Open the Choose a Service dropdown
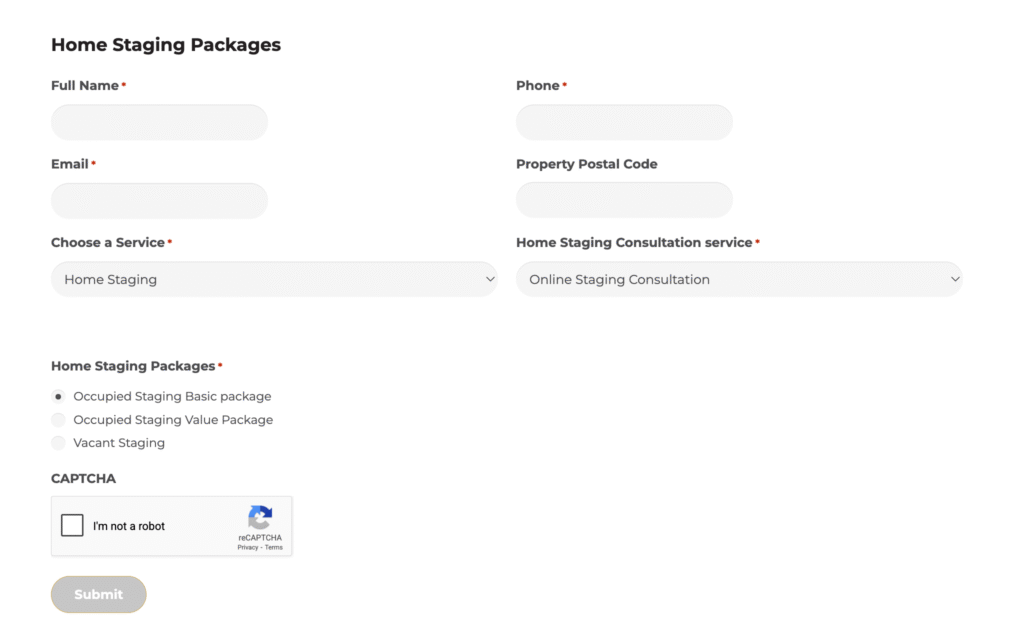The height and width of the screenshot is (626, 1024). pyautogui.click(x=274, y=279)
